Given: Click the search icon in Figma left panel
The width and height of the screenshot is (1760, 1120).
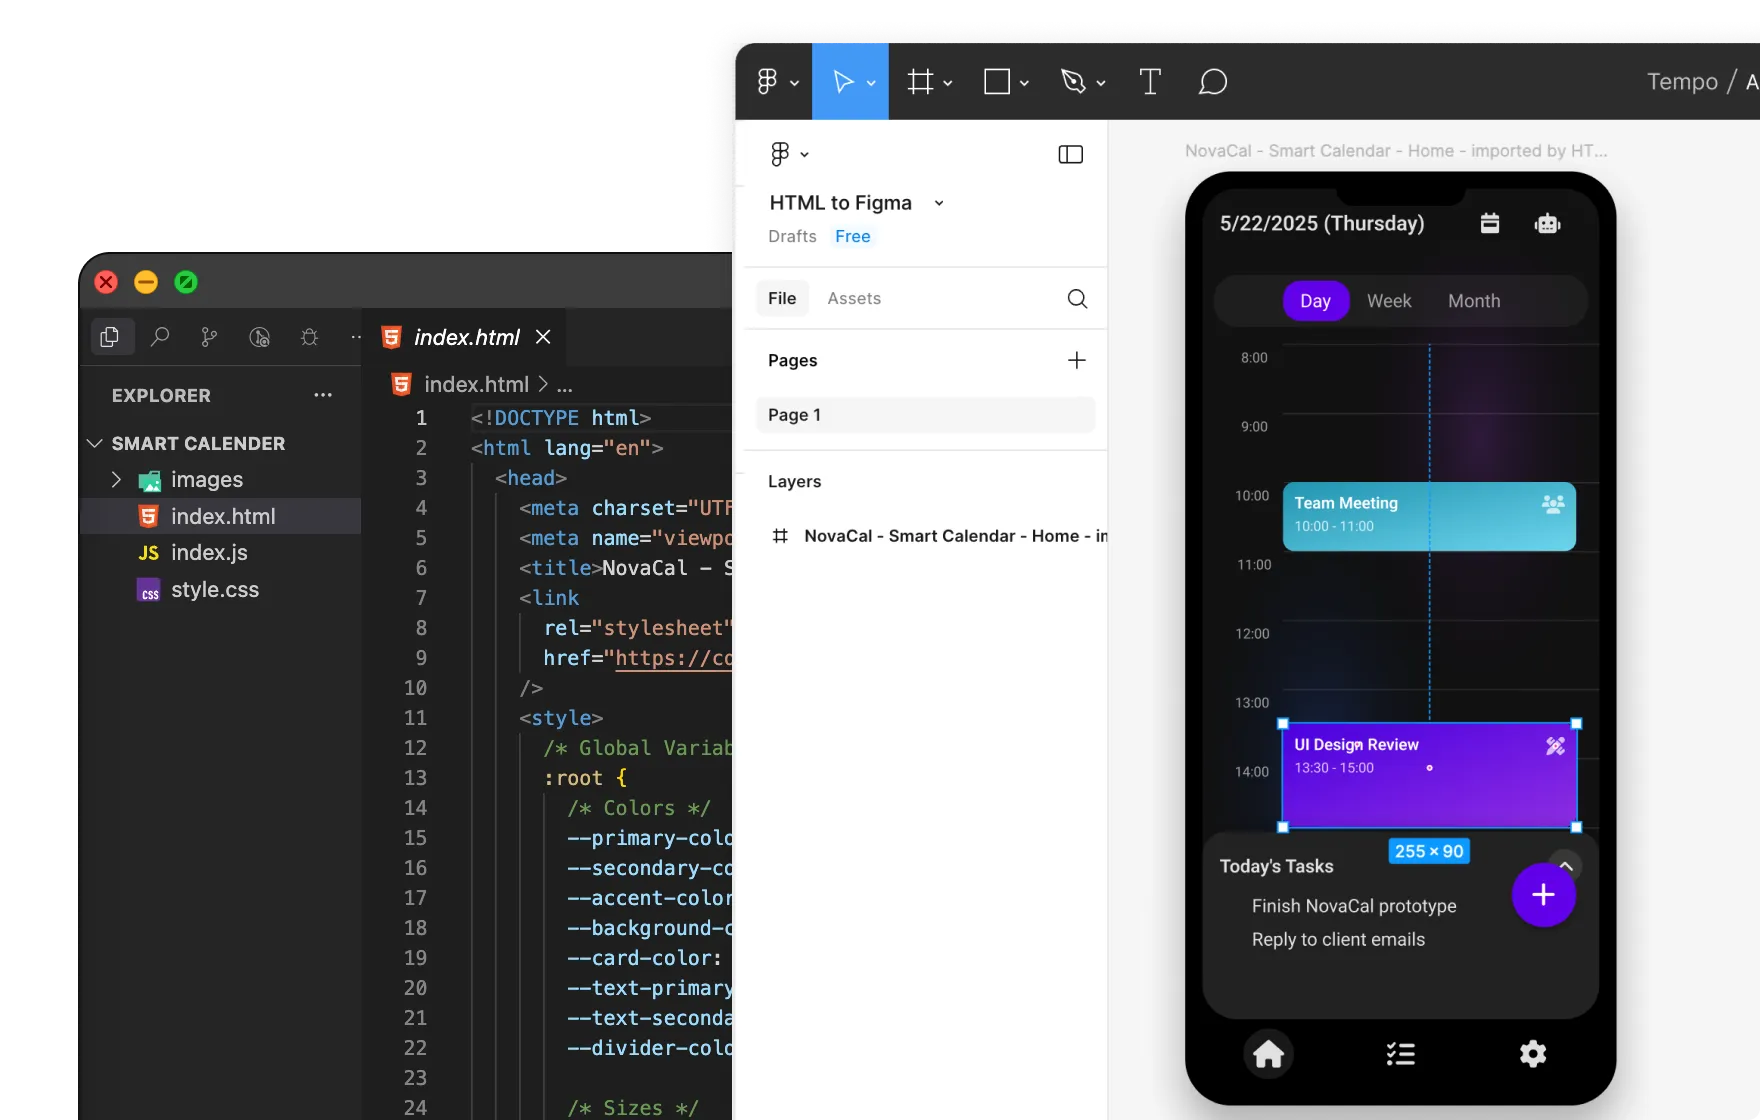Looking at the screenshot, I should pyautogui.click(x=1077, y=298).
